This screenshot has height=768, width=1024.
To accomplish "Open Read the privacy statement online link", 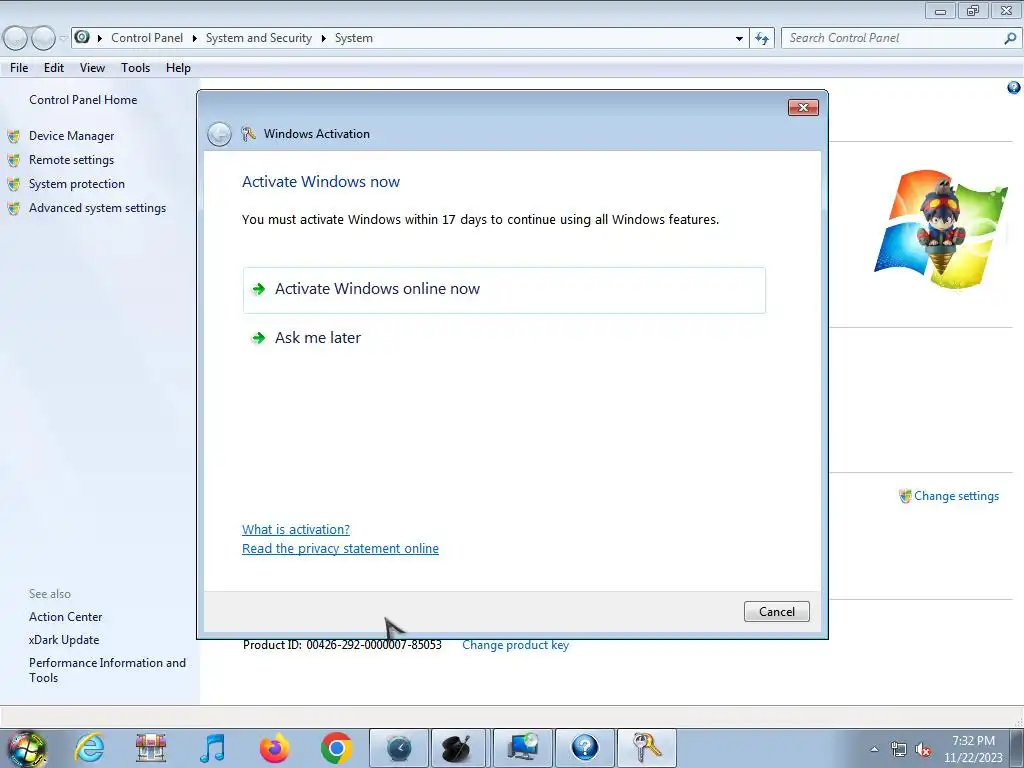I will (340, 549).
